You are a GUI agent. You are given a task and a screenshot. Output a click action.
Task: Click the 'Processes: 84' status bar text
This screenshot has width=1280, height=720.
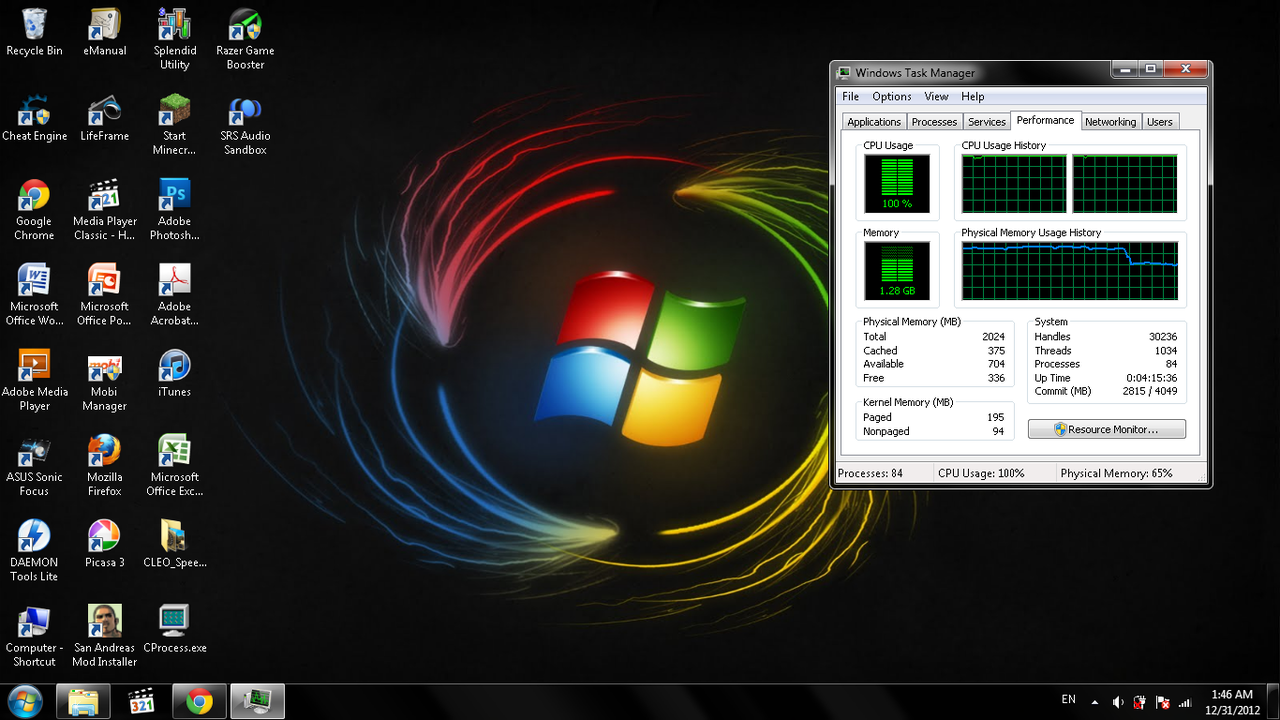coord(870,473)
